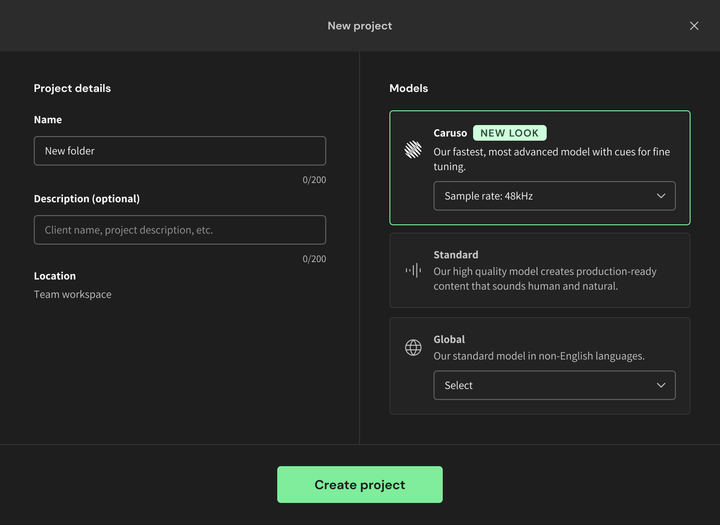Open the Global language Select dropdown

[554, 385]
